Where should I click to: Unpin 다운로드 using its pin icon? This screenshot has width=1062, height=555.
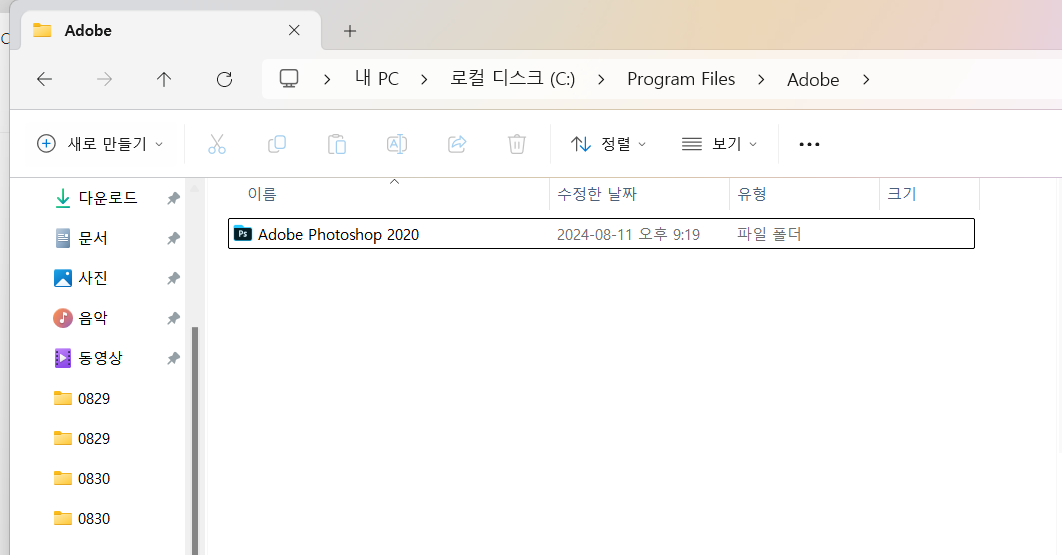tap(173, 198)
